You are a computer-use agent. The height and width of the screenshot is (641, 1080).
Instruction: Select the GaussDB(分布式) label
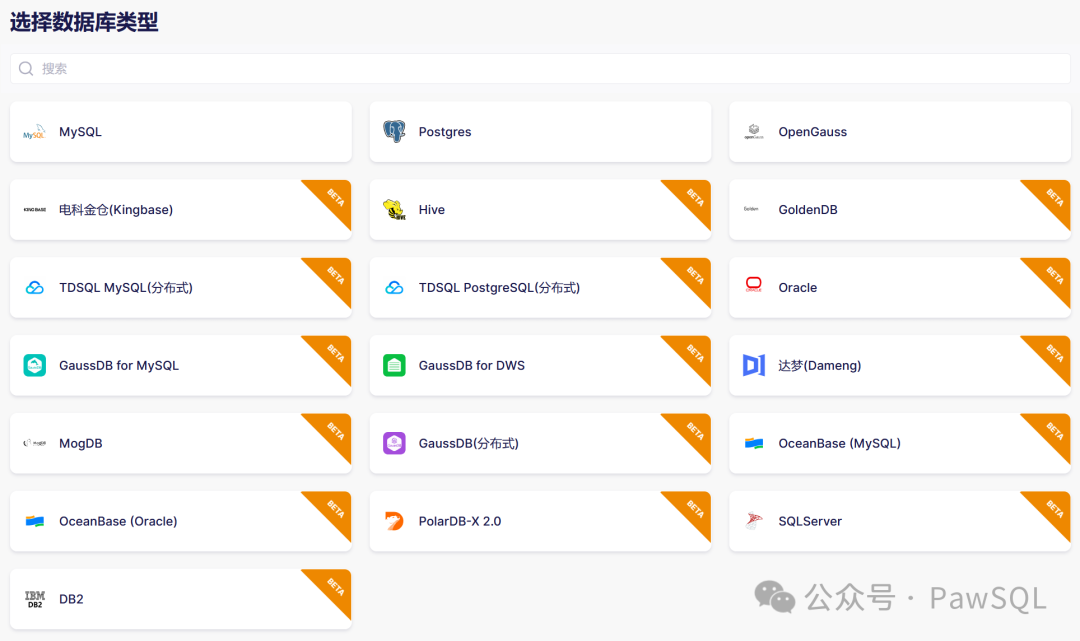click(x=468, y=443)
